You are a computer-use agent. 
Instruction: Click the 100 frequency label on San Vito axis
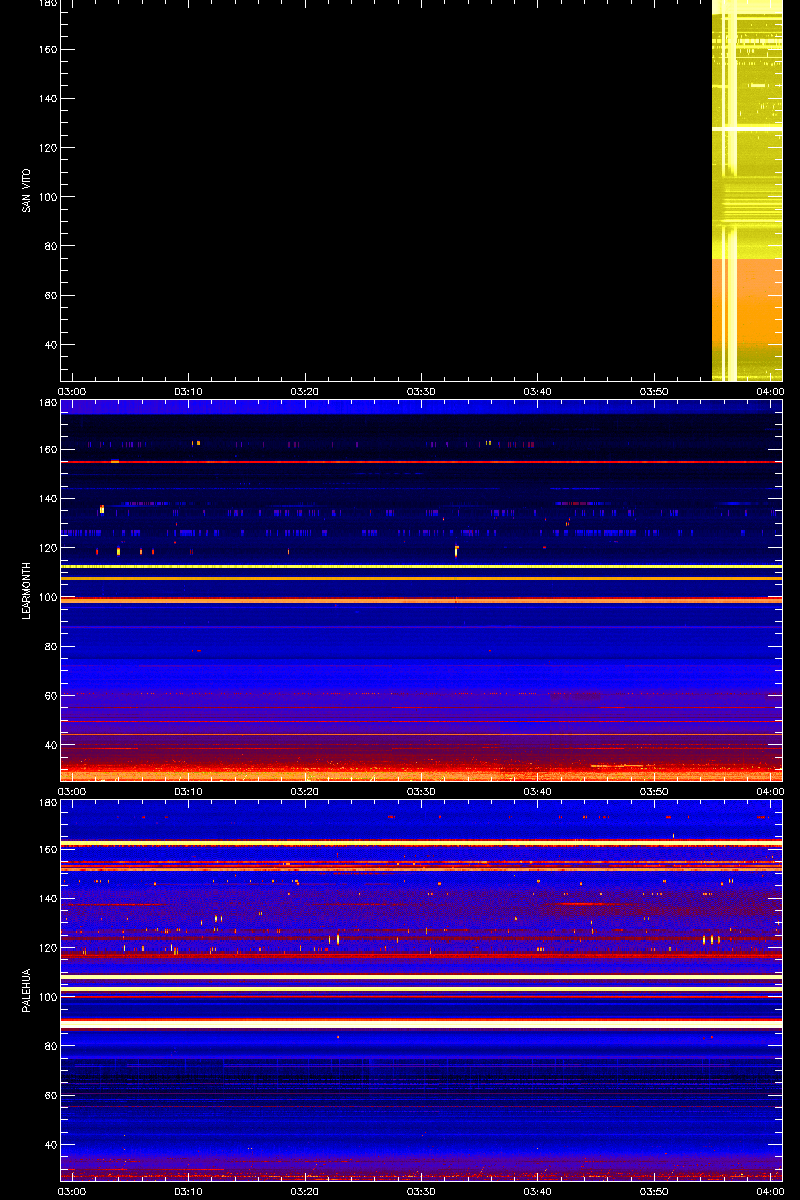pyautogui.click(x=46, y=197)
